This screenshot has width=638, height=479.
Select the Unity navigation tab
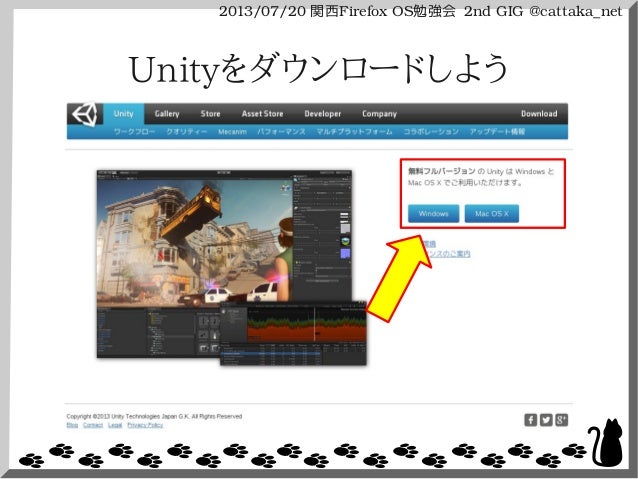(124, 114)
